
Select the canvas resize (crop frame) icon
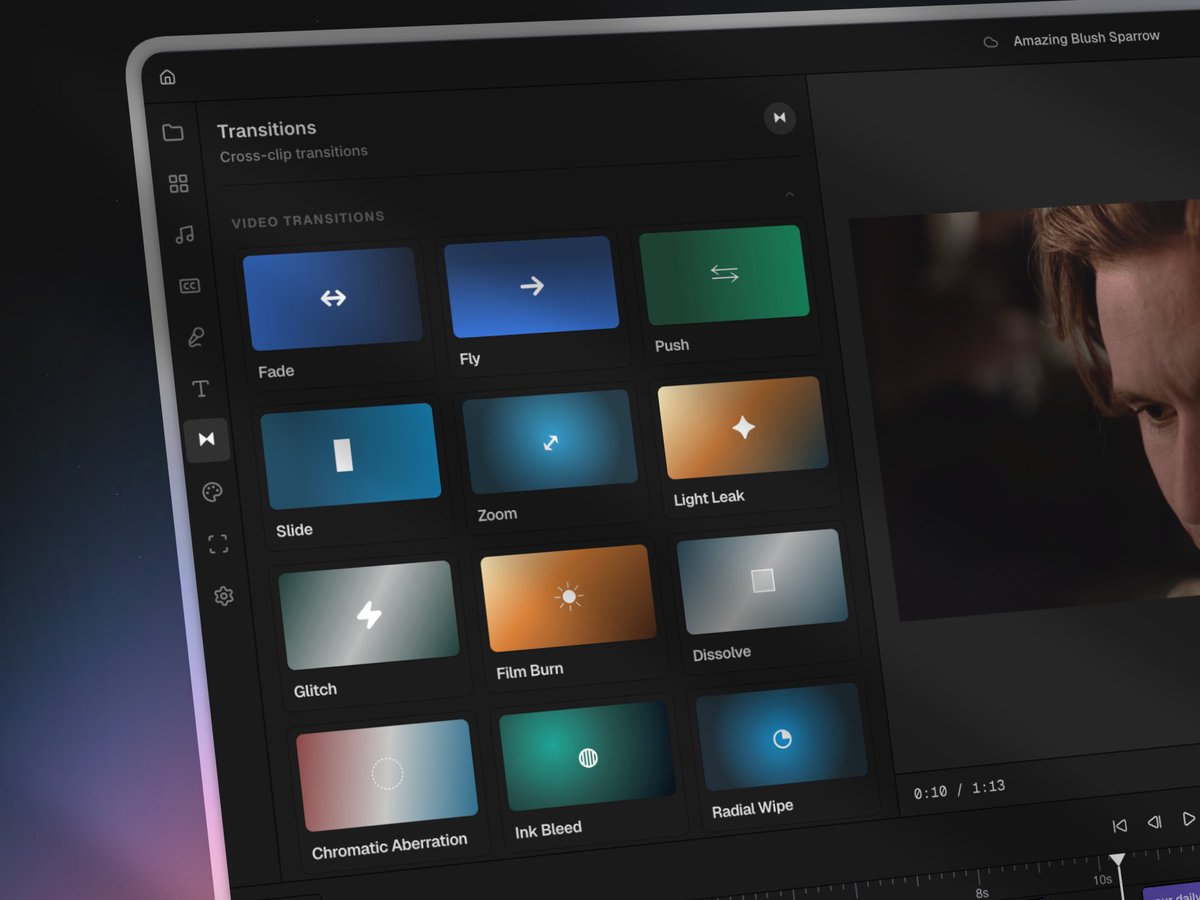[218, 543]
